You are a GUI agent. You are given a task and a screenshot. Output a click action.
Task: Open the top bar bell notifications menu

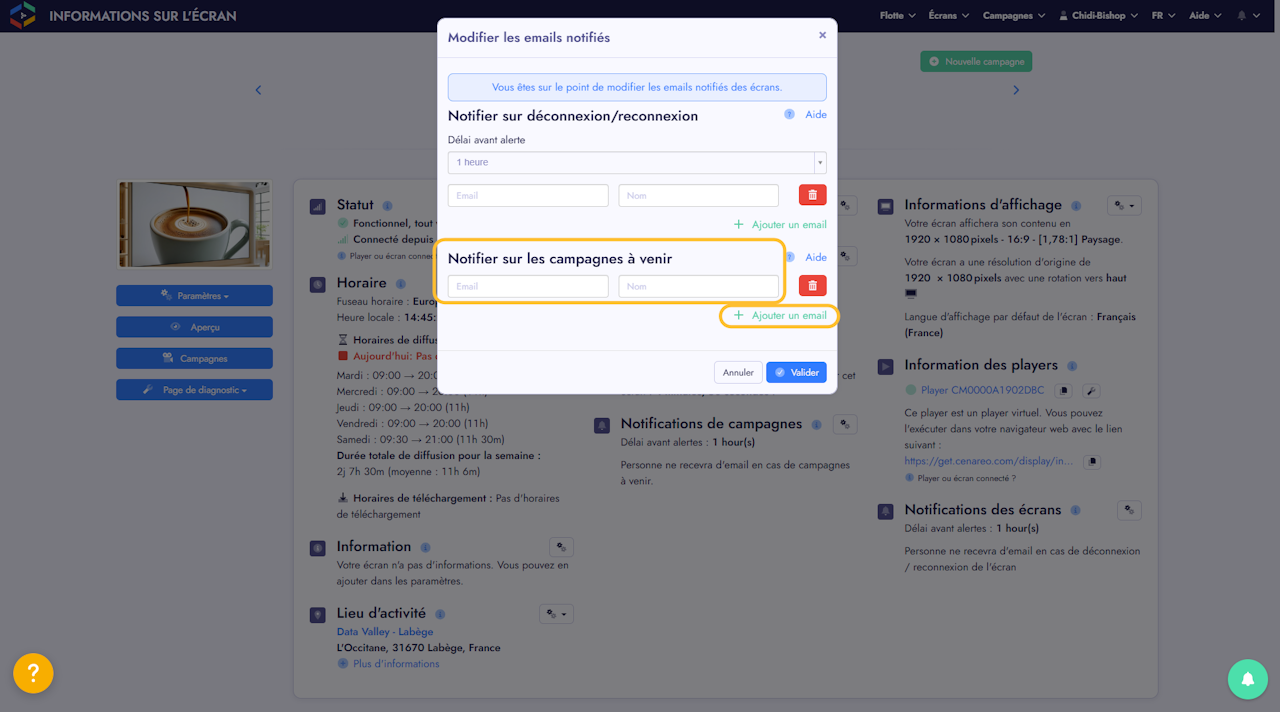[1248, 16]
